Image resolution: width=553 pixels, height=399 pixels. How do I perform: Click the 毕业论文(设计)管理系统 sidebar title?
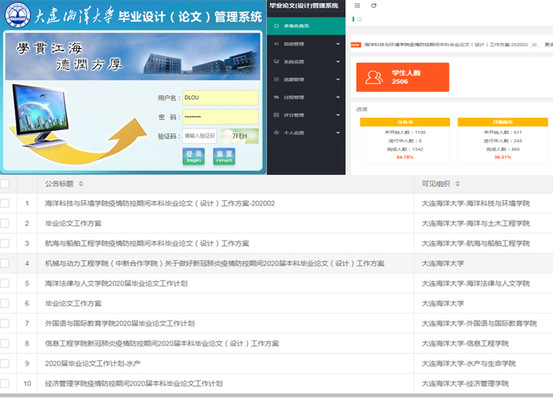[304, 6]
